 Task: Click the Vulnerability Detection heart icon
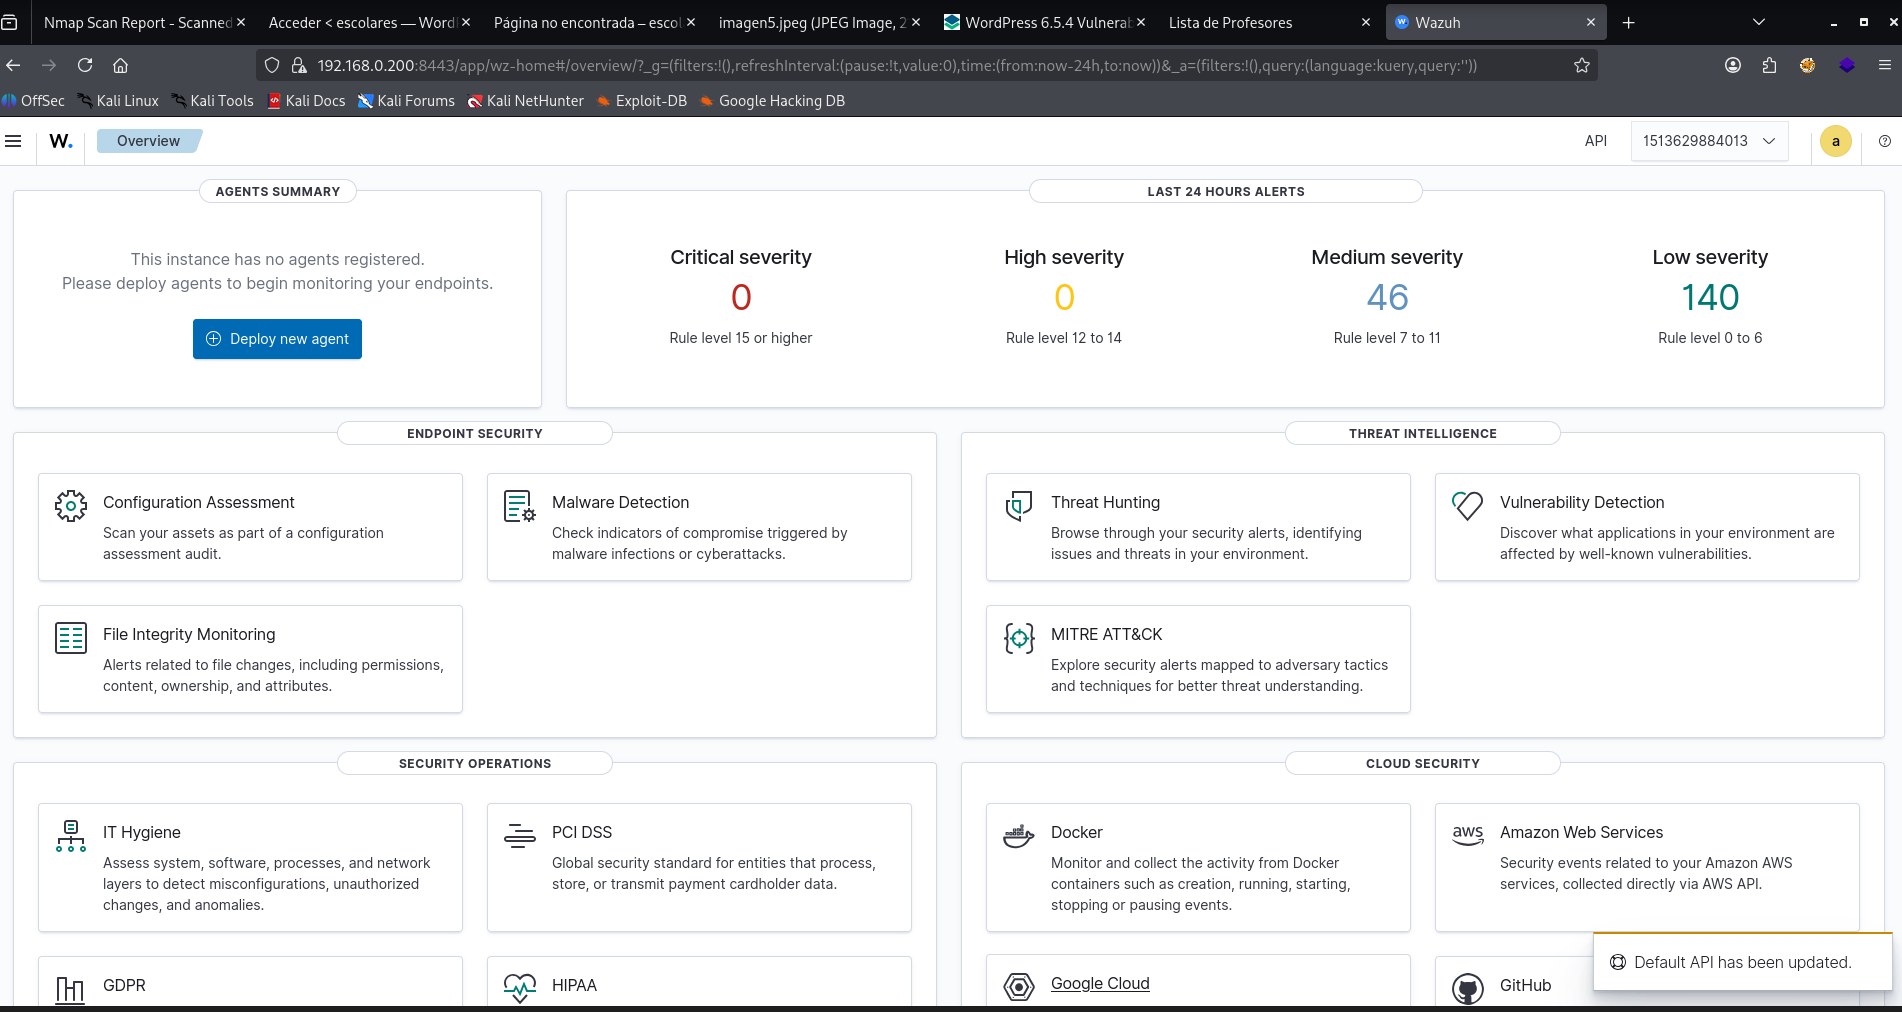coord(1468,506)
